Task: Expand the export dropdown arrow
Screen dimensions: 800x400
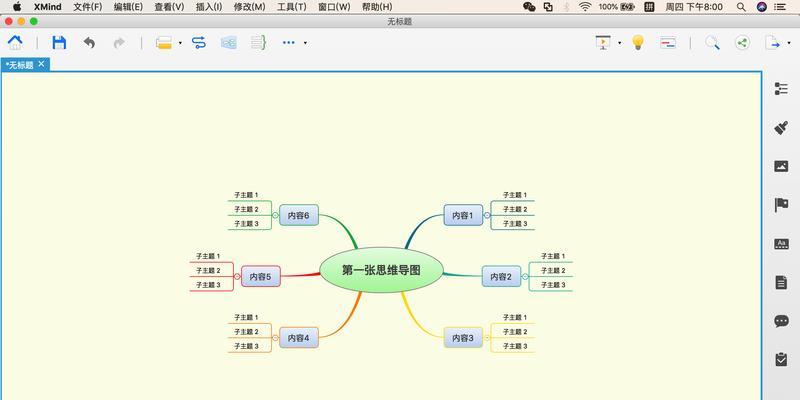Action: point(789,43)
